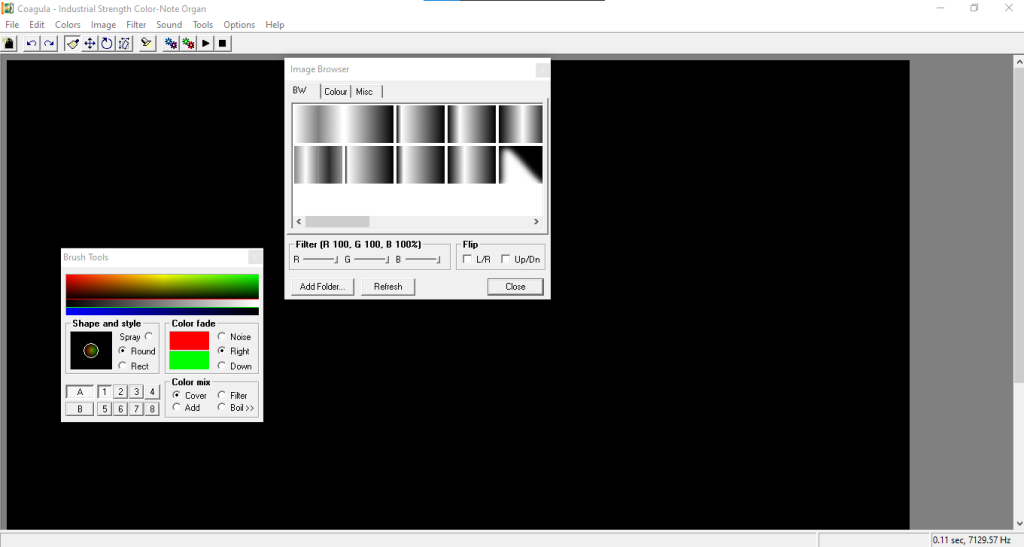
Task: Click the blue and purple gears icon
Action: (171, 43)
